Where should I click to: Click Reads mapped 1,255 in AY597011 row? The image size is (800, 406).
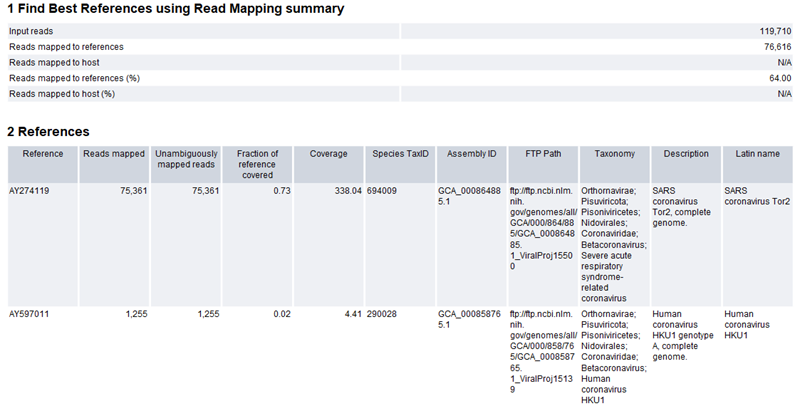point(136,314)
